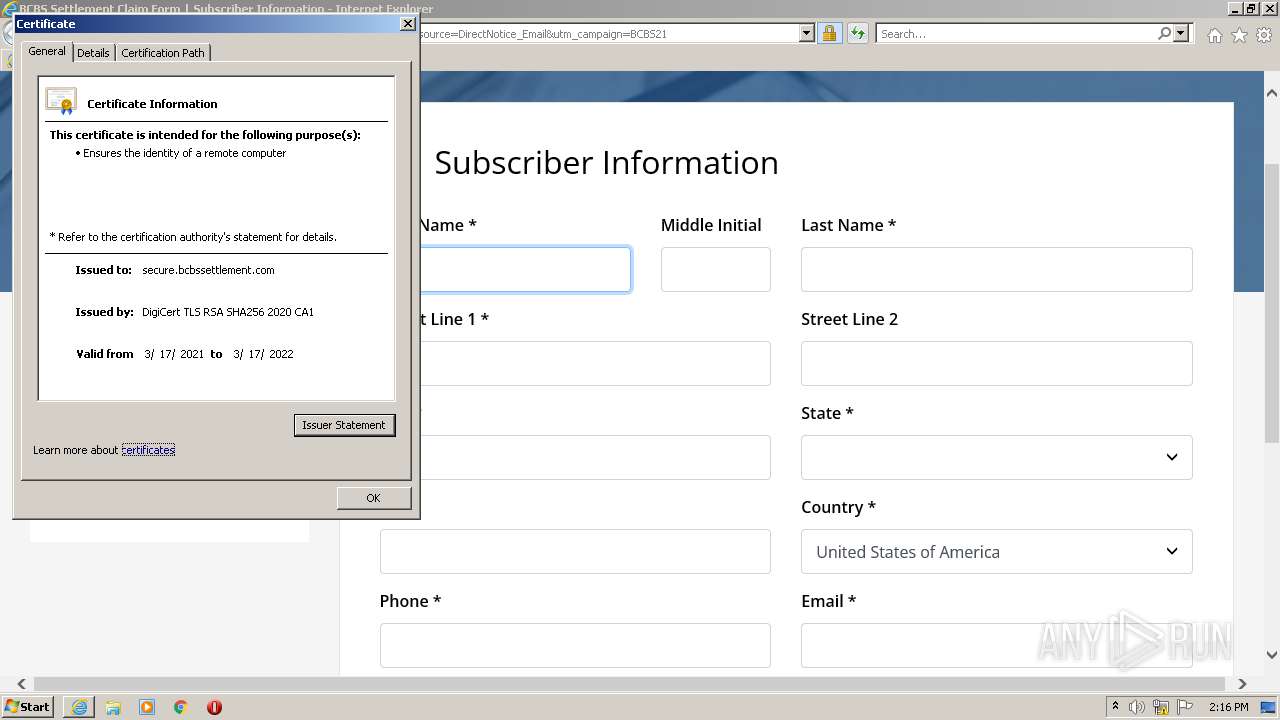Click the Phone input field
Screen dimensions: 1280x720
575,645
